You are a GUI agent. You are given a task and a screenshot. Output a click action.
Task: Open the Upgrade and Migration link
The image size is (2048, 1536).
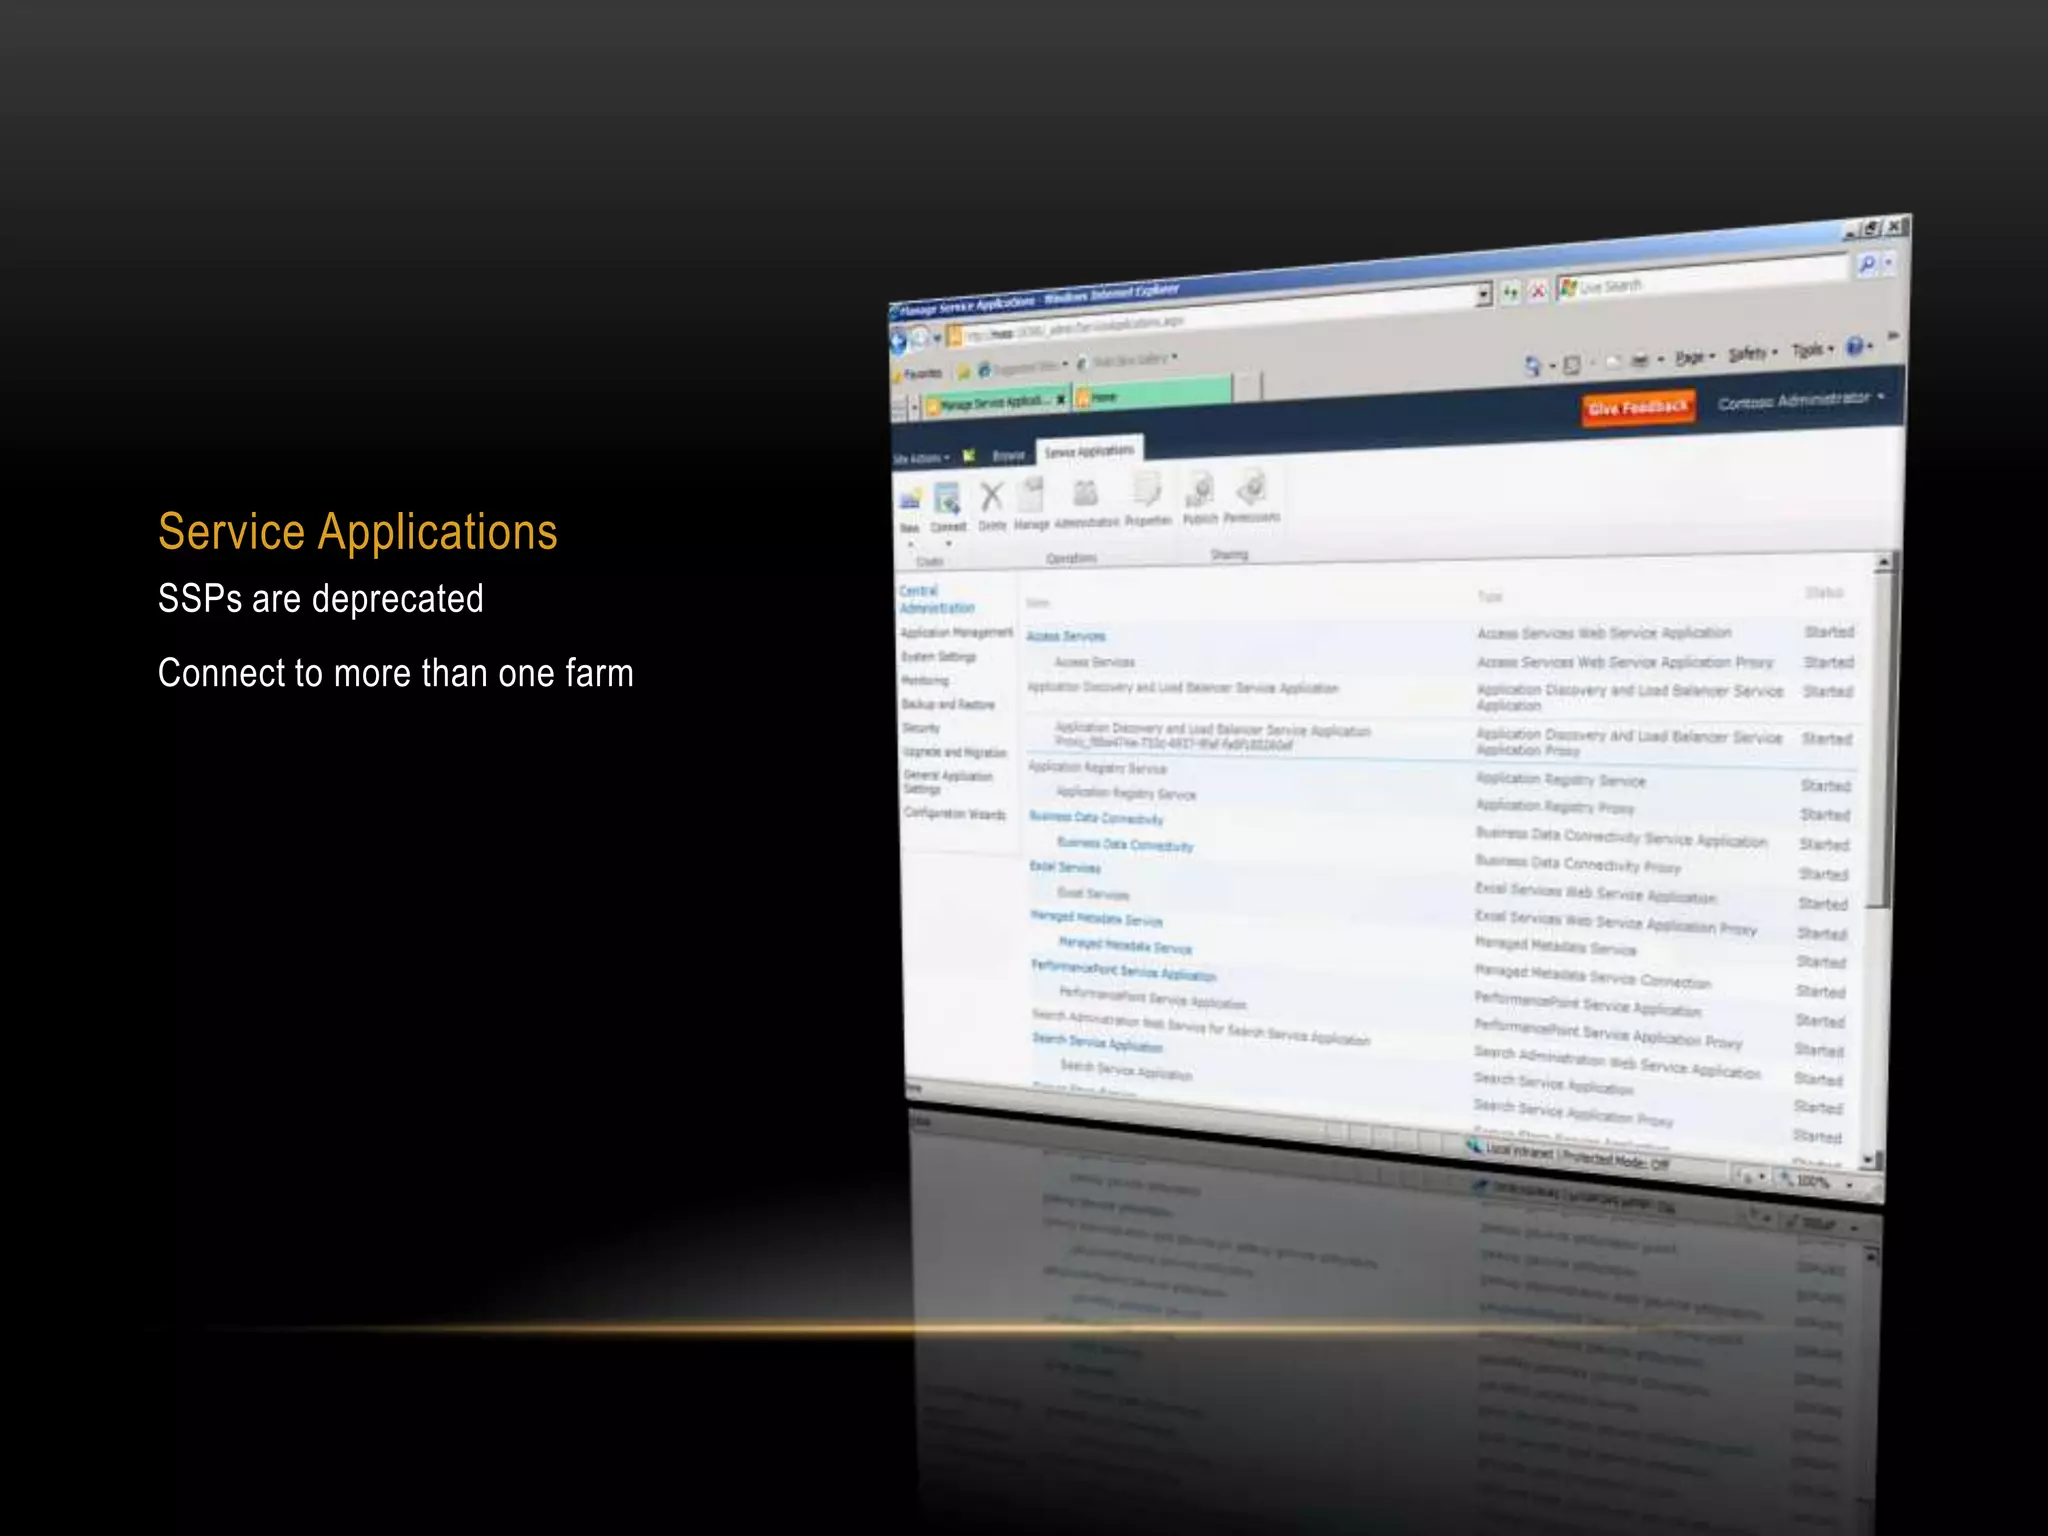(x=954, y=751)
